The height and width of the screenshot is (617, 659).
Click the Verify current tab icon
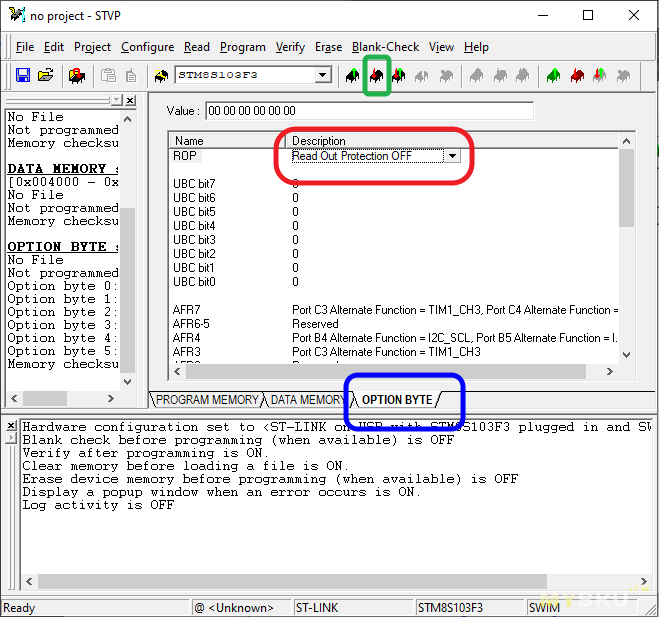pyautogui.click(x=399, y=75)
